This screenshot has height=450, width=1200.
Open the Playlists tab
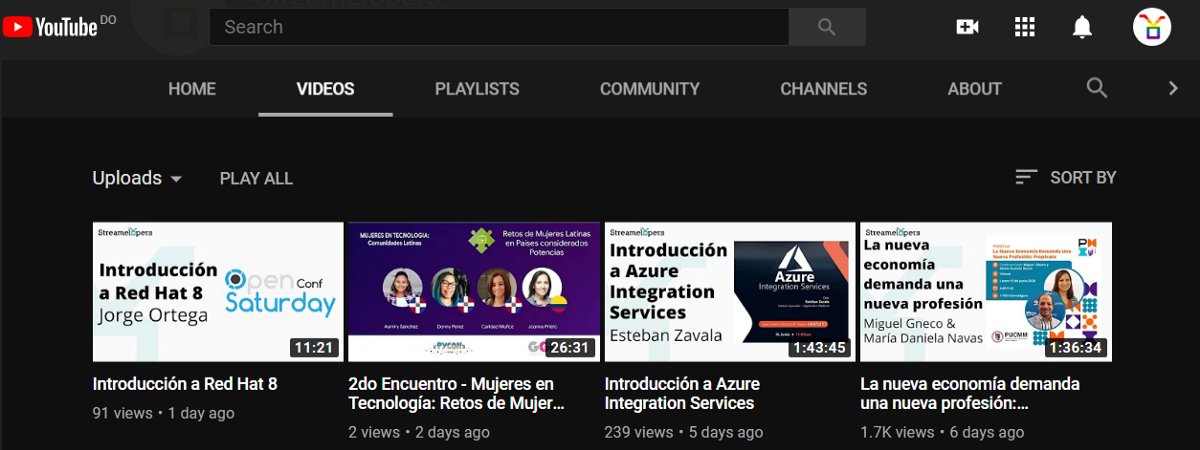click(477, 89)
